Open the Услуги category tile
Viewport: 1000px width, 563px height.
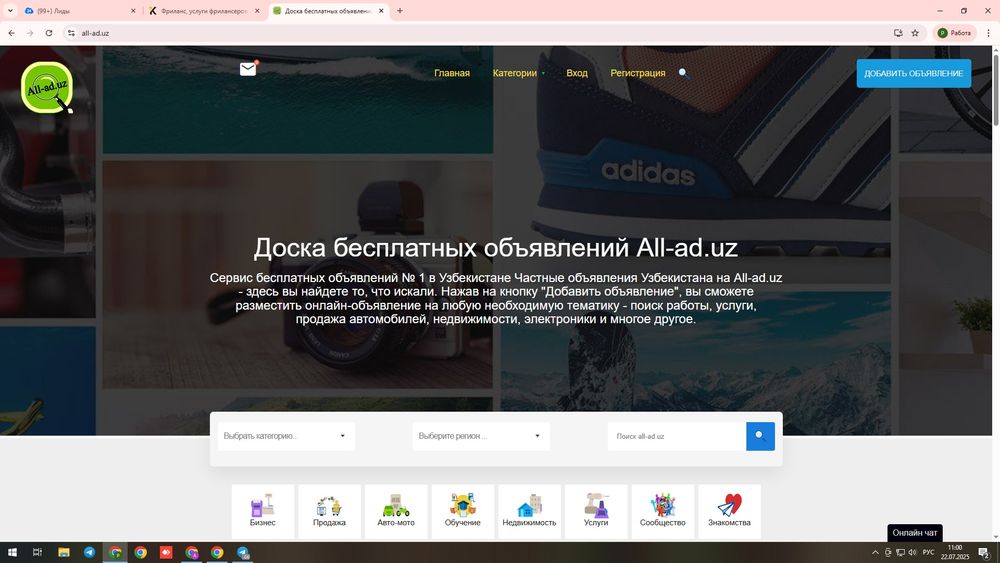click(596, 511)
